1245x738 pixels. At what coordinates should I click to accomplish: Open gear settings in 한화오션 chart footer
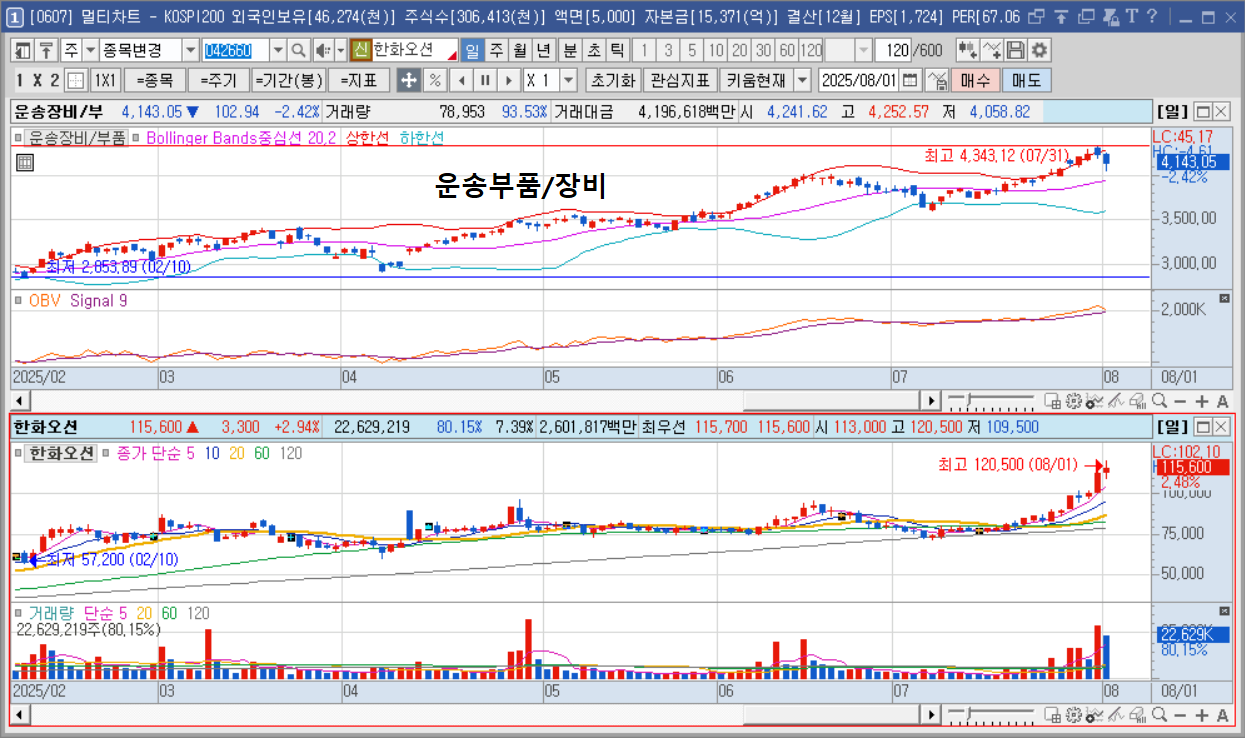click(x=1075, y=714)
